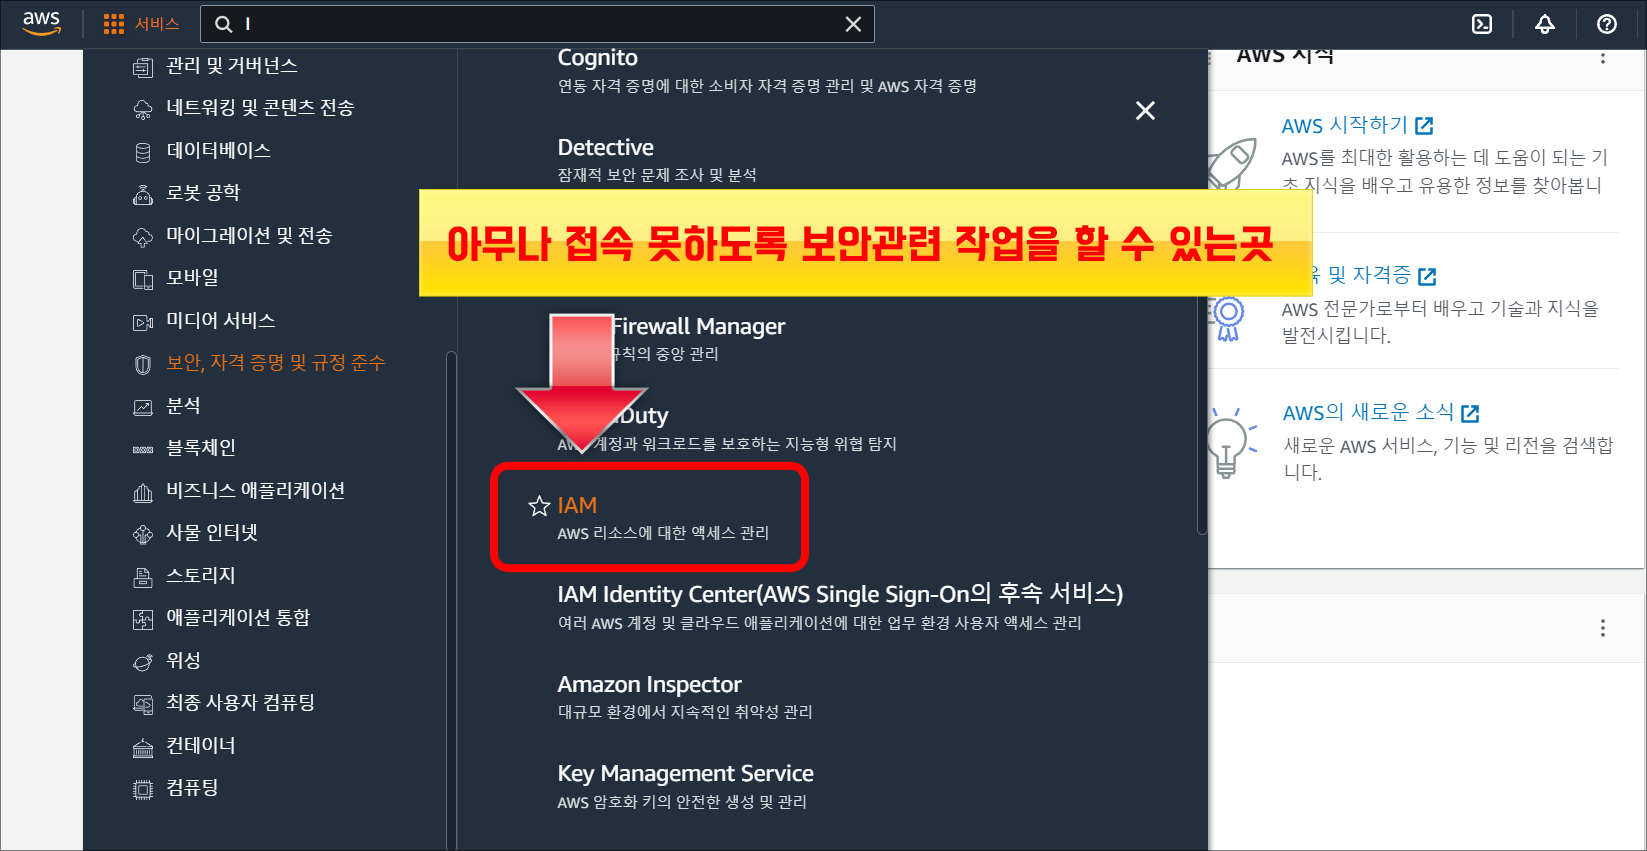The width and height of the screenshot is (1647, 851).
Task: Open the three-dot menu of AWS 시작 widget
Action: click(x=1603, y=58)
